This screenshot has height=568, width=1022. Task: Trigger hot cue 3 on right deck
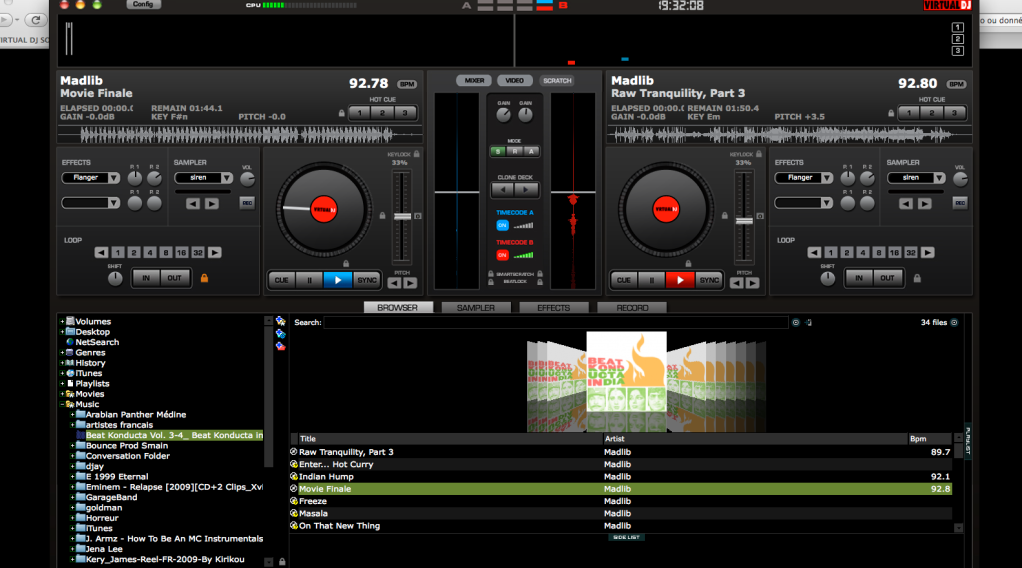(x=954, y=113)
